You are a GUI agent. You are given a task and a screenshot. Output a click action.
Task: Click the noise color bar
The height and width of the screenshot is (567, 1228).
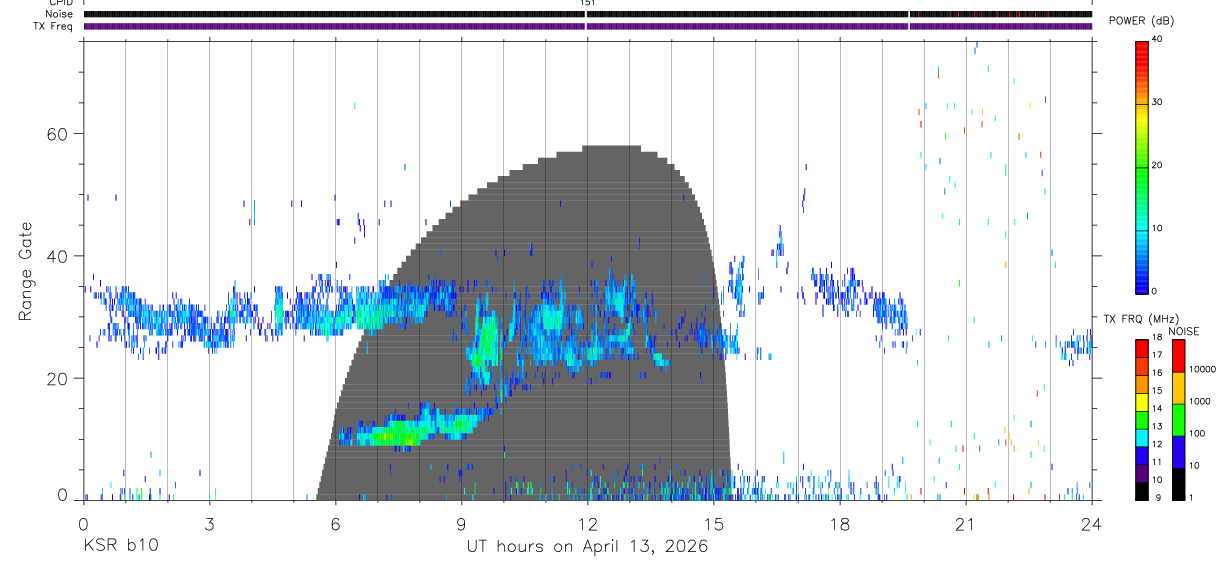(x=1178, y=419)
